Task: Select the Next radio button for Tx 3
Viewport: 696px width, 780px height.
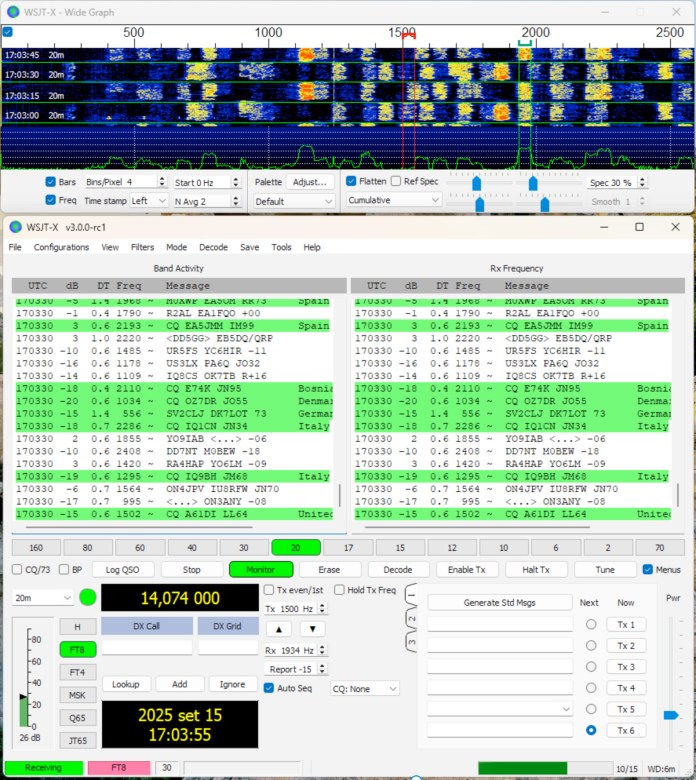Action: point(591,667)
